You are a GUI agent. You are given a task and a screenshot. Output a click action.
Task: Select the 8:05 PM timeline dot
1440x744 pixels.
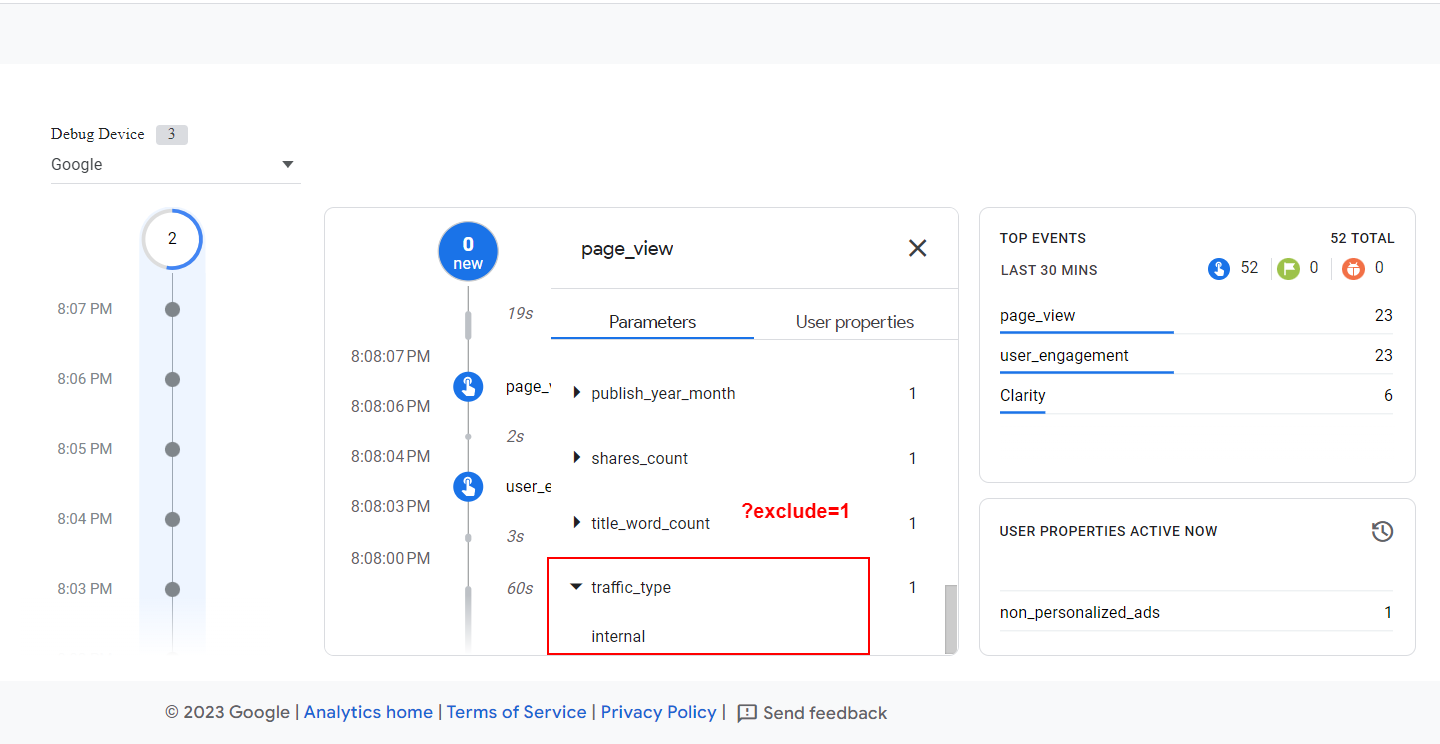click(172, 448)
